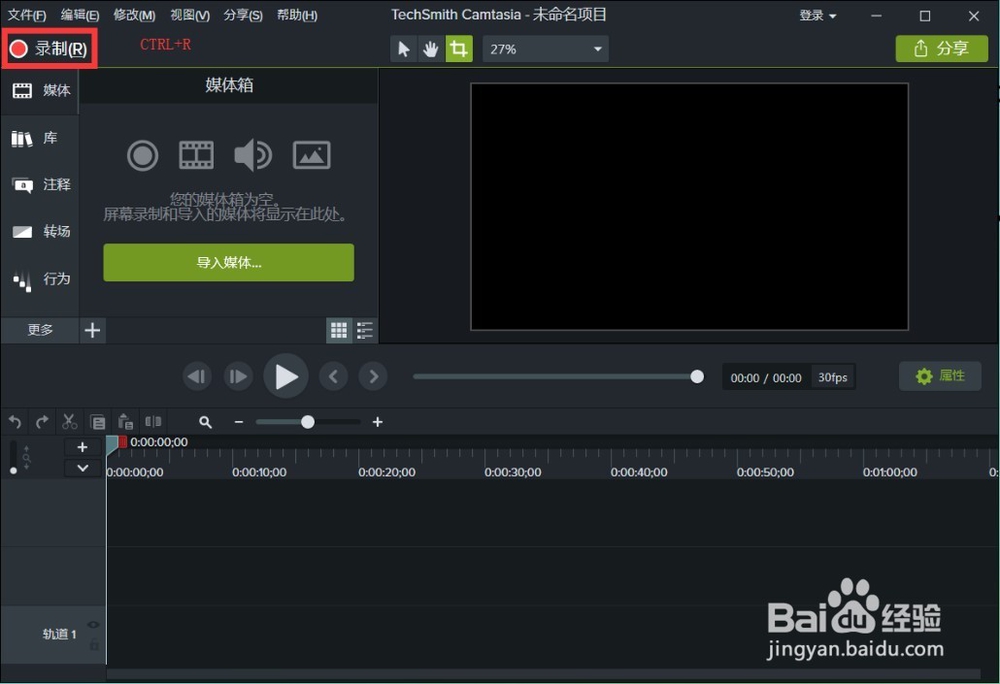Open the 行为 behaviors tab
This screenshot has width=1000, height=684.
(x=40, y=279)
